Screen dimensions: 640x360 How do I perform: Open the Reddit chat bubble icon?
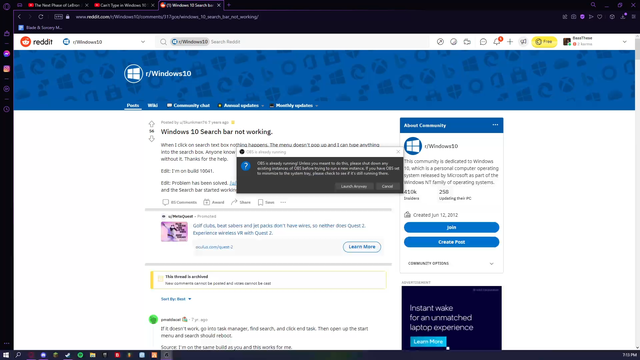pos(483,42)
